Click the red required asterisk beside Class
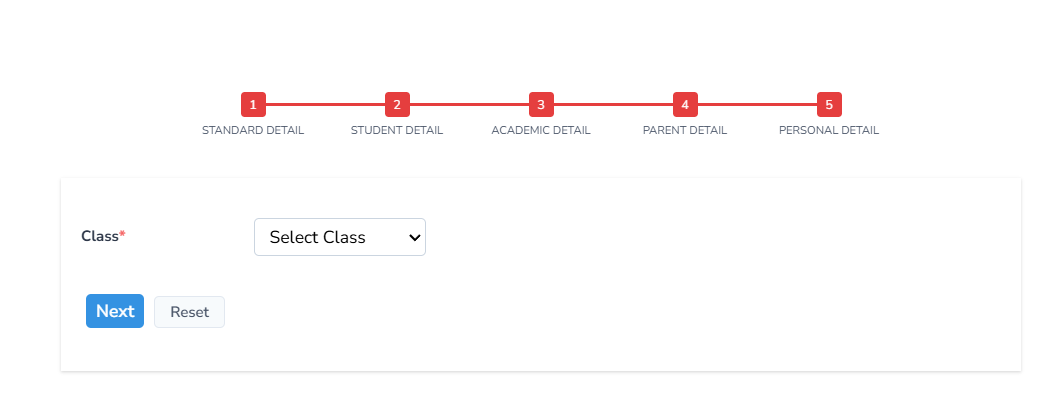 [123, 234]
